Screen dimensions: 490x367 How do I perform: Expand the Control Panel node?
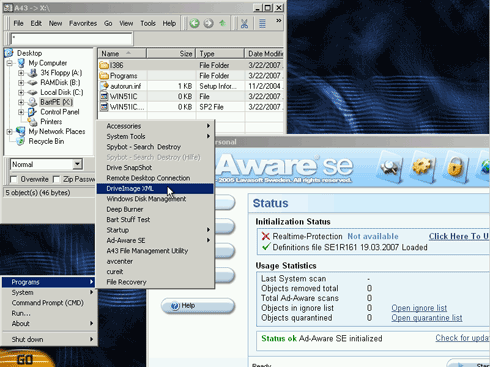click(x=21, y=112)
